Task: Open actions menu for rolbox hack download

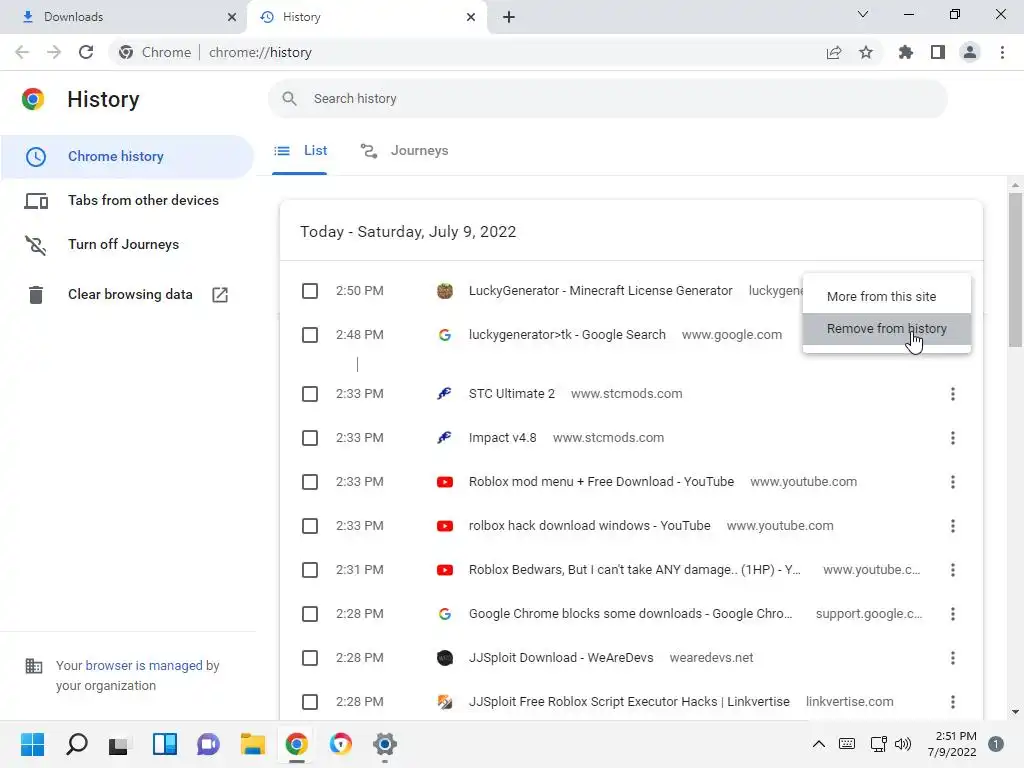Action: pos(953,526)
